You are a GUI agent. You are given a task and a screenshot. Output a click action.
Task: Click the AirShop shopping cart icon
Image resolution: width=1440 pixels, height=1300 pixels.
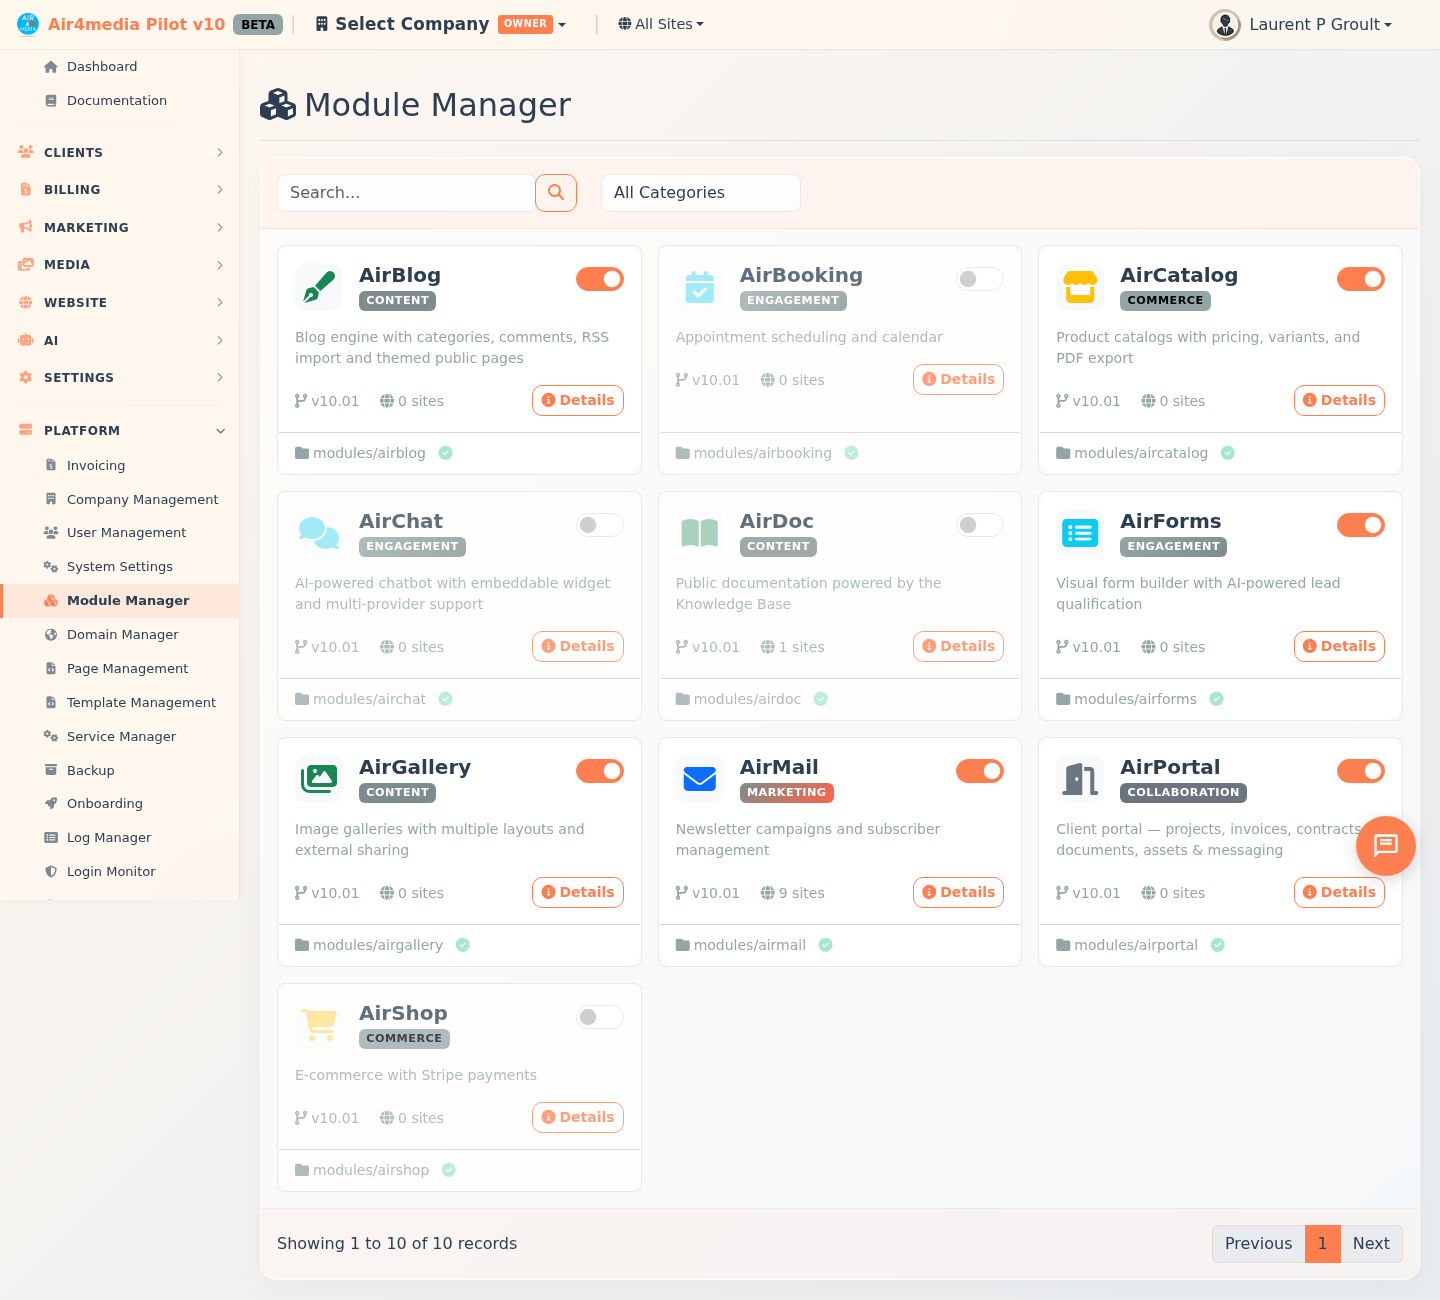[x=318, y=1025]
